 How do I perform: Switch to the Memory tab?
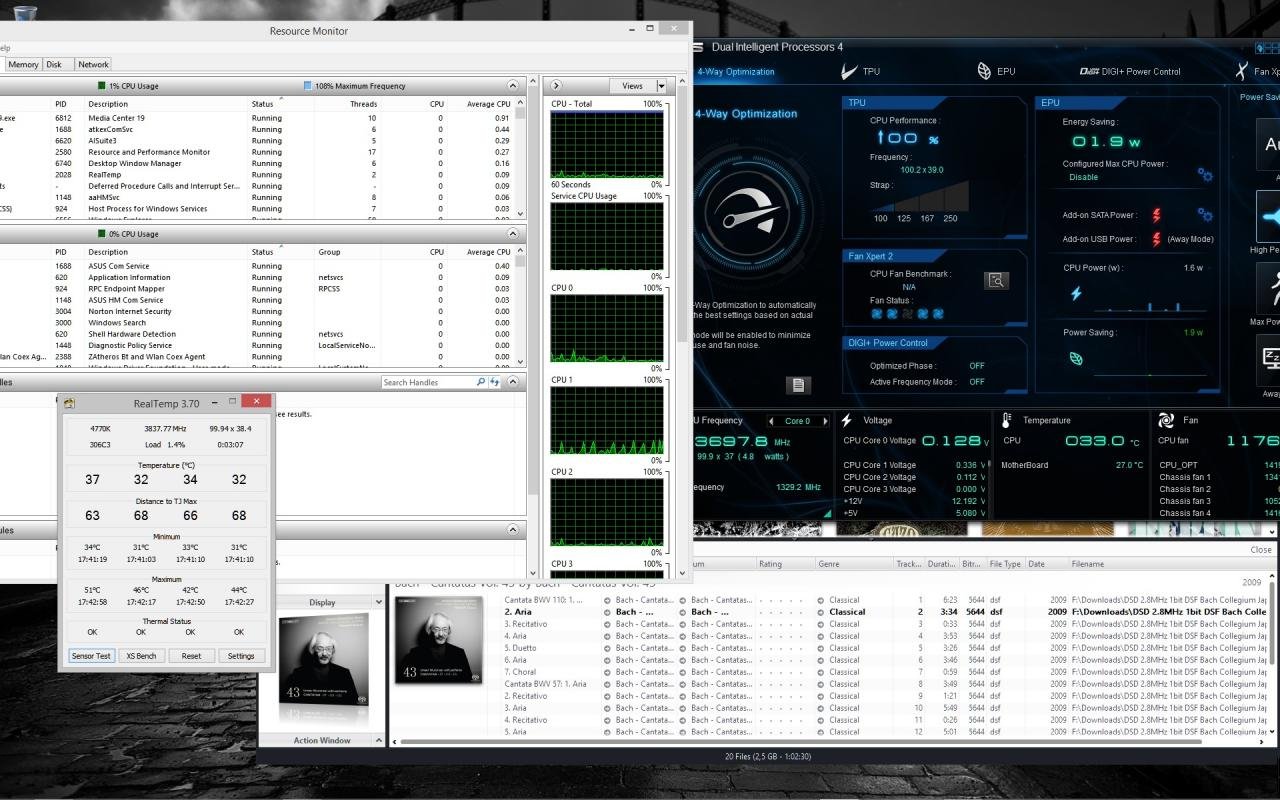(x=24, y=64)
